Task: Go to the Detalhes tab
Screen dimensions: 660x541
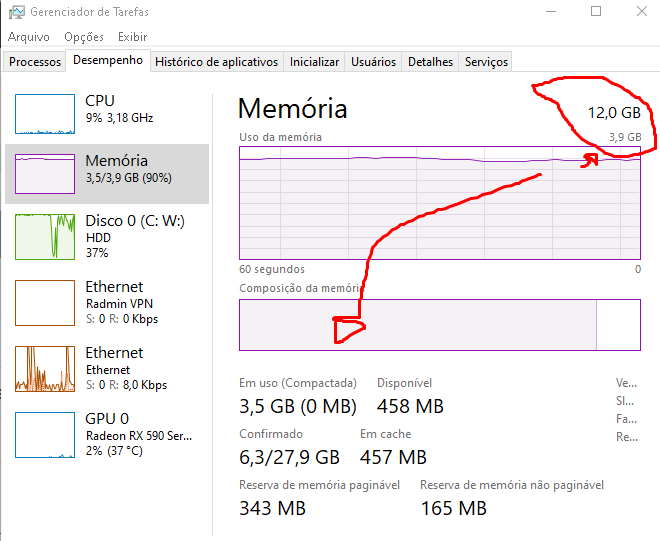Action: [x=430, y=62]
